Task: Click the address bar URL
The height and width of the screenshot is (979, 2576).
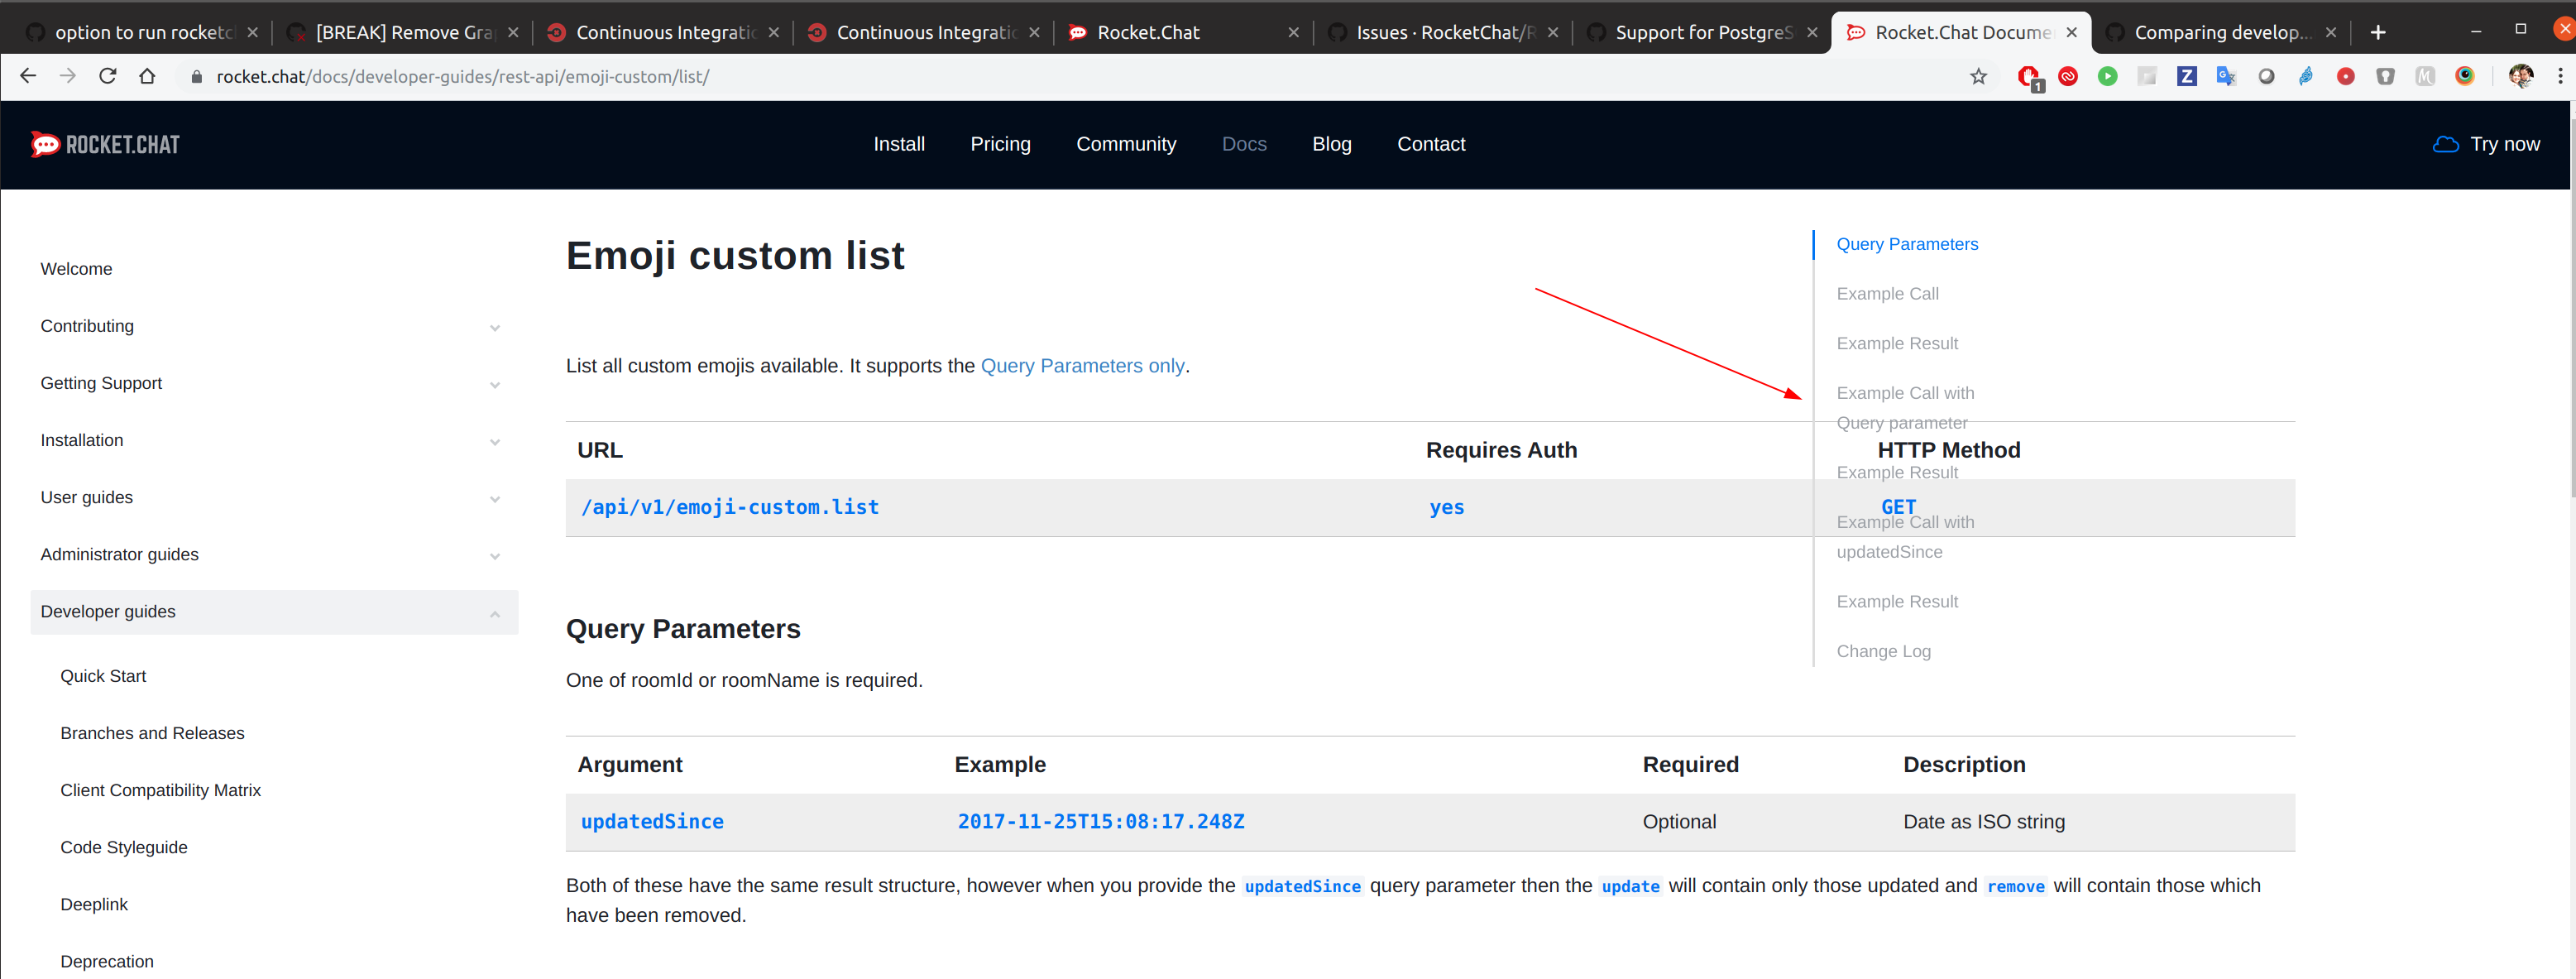Action: [x=463, y=77]
